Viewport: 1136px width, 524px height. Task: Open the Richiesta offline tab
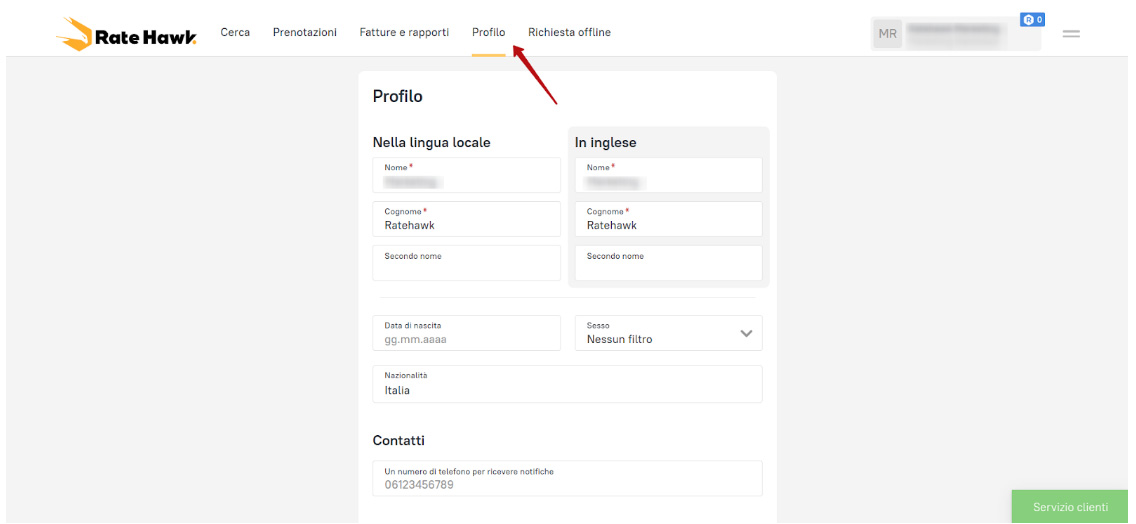(569, 32)
